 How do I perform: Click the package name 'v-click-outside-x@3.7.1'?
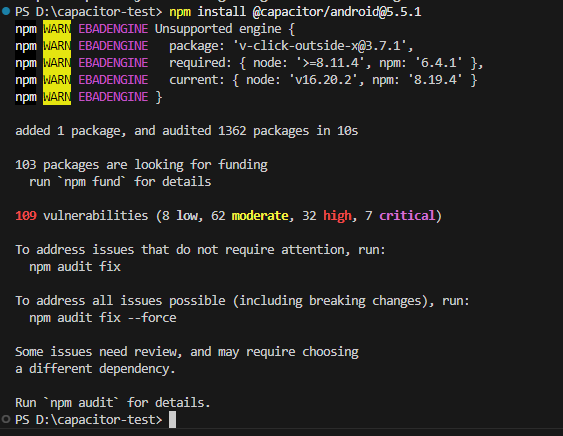(x=320, y=46)
